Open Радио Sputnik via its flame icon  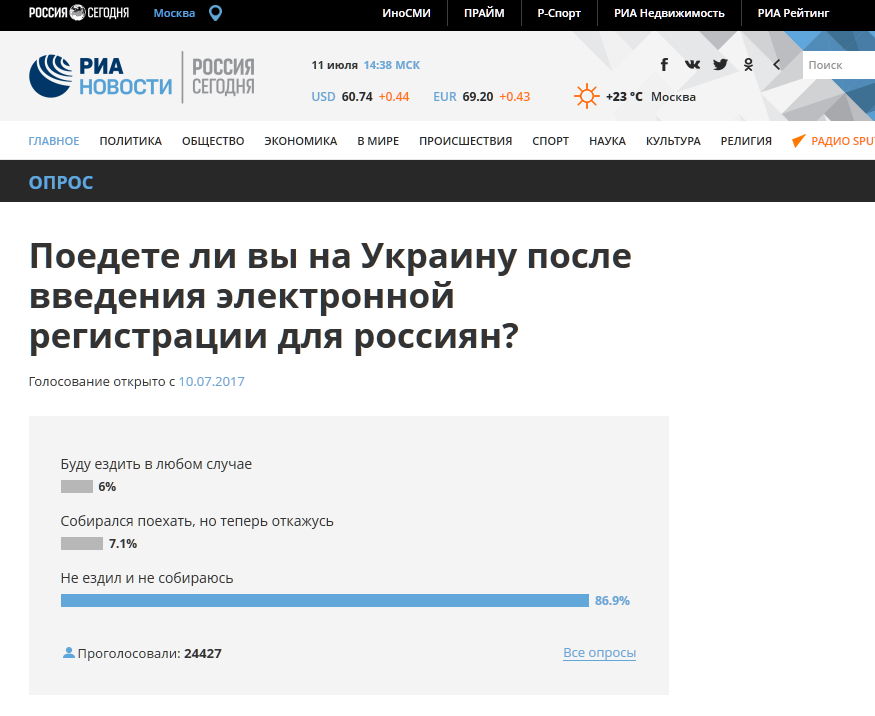point(797,140)
